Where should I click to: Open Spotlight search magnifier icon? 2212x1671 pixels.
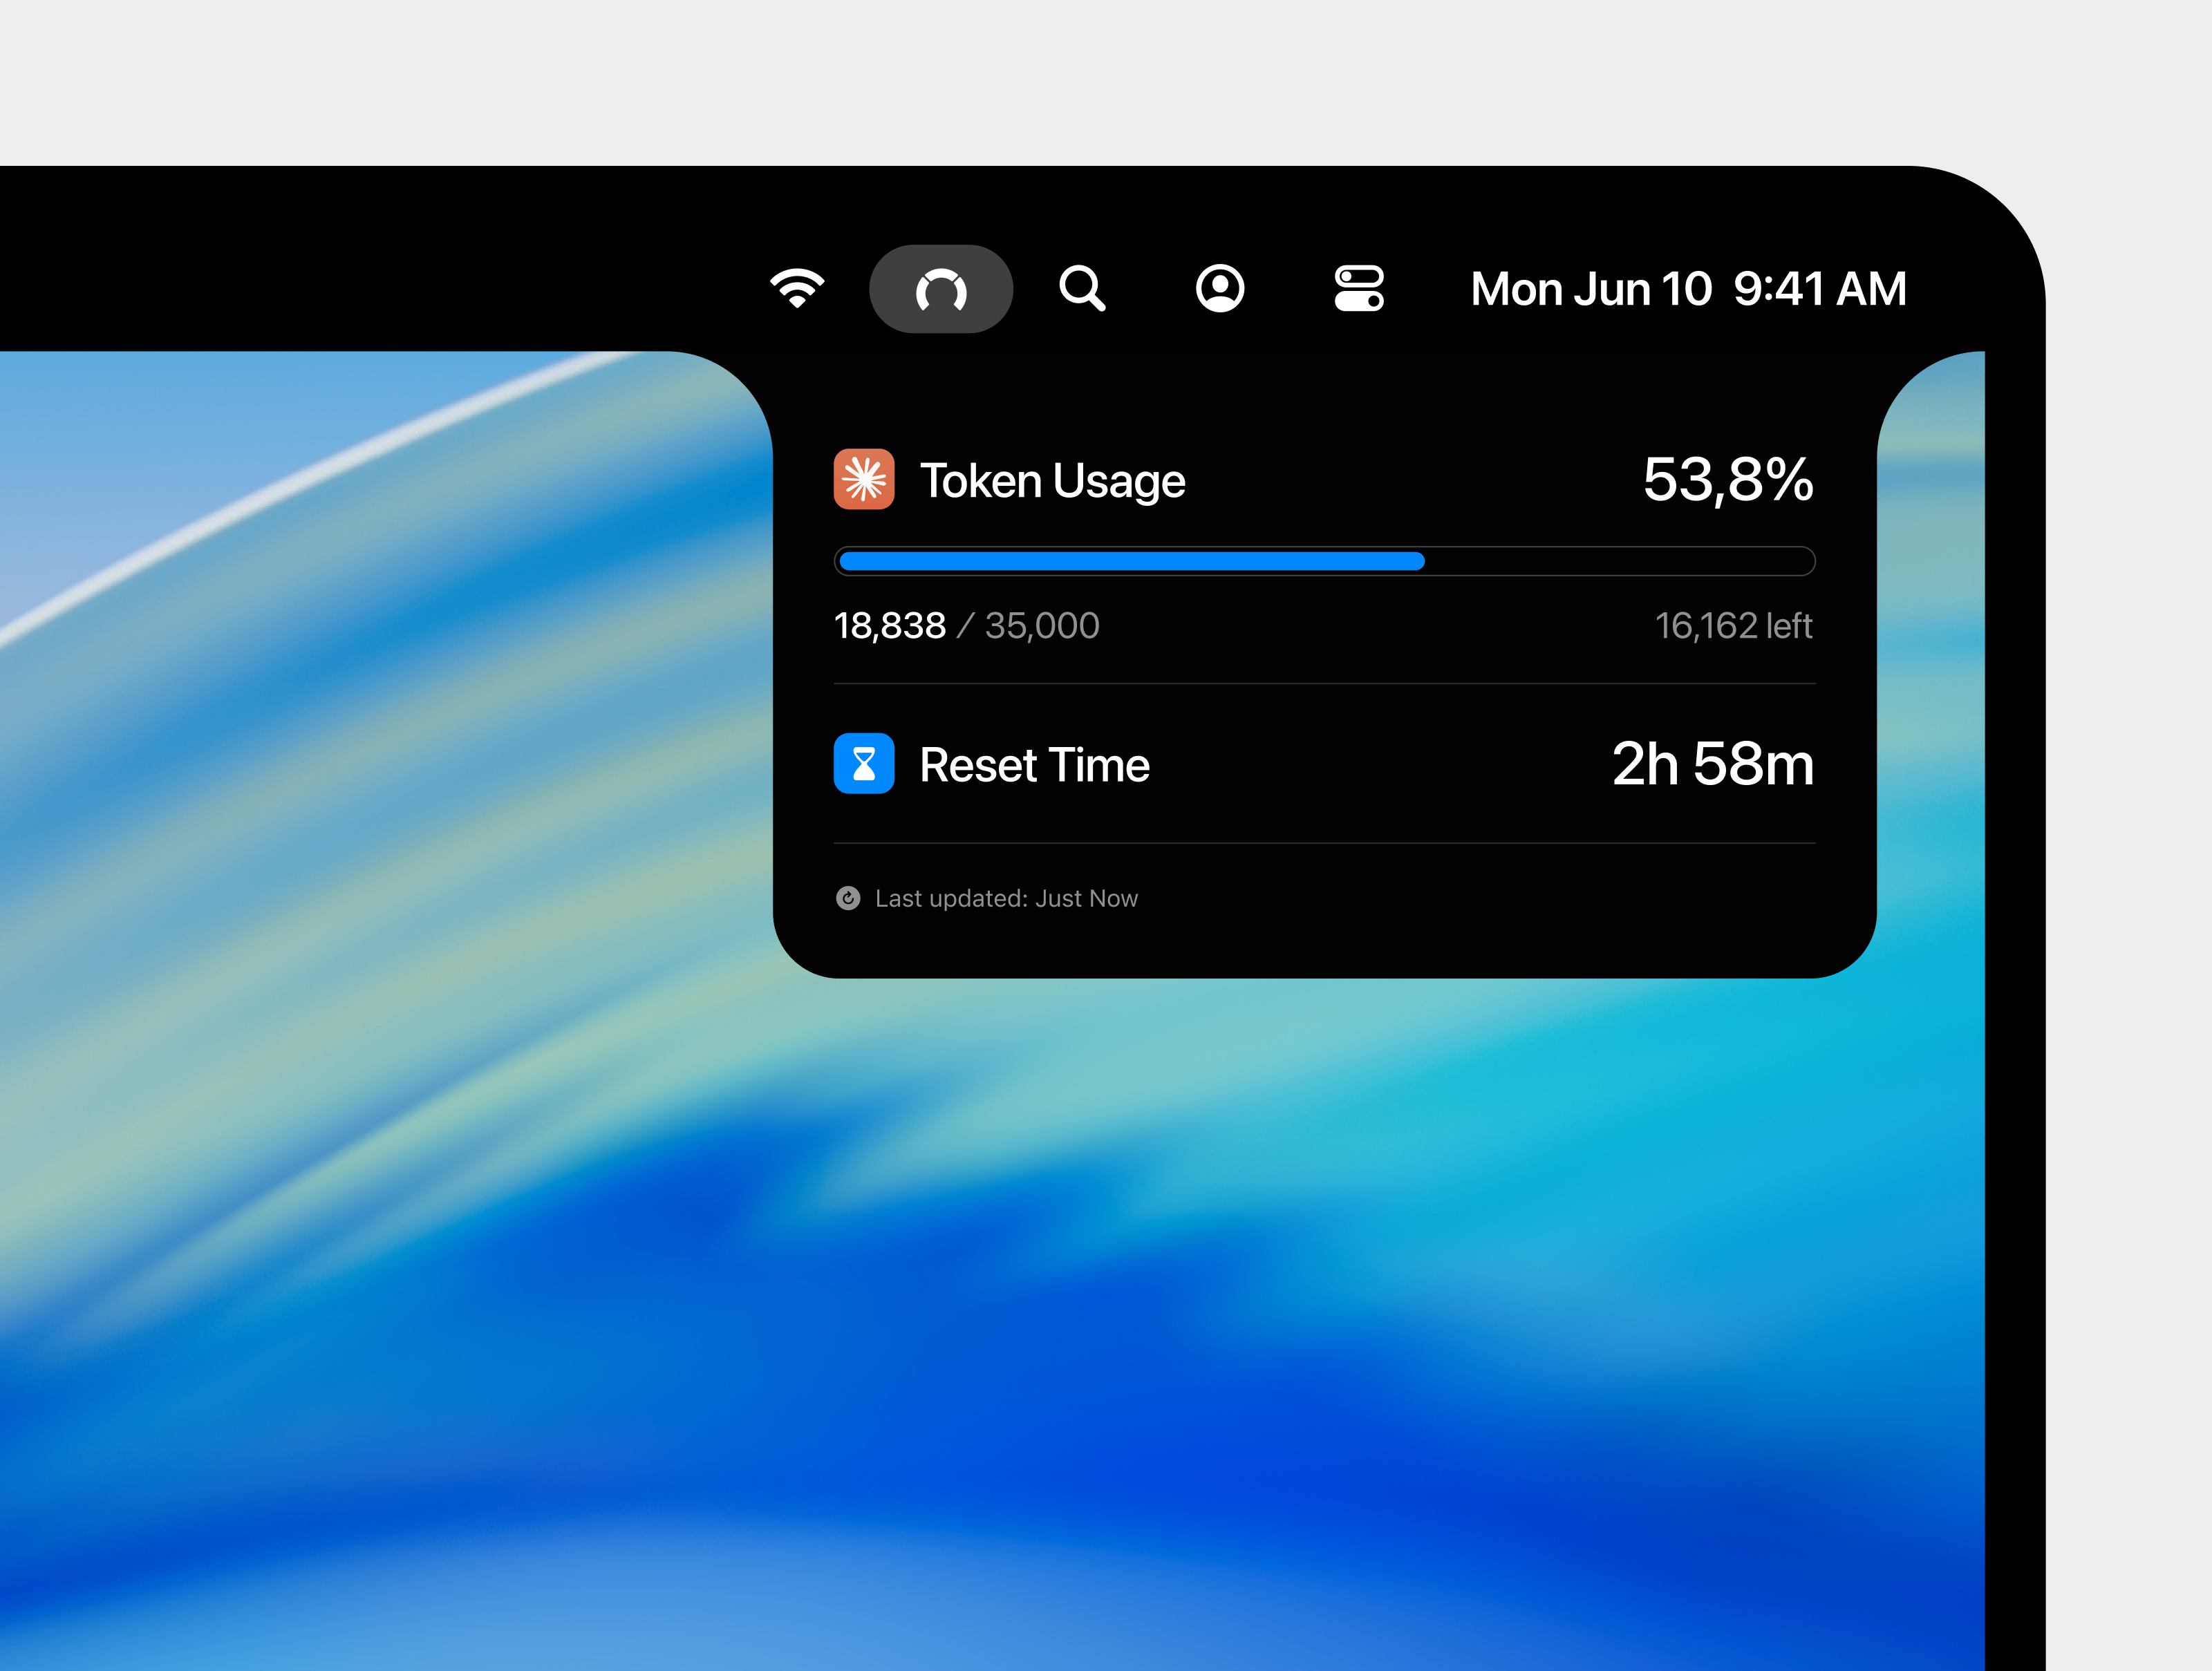coord(1082,289)
